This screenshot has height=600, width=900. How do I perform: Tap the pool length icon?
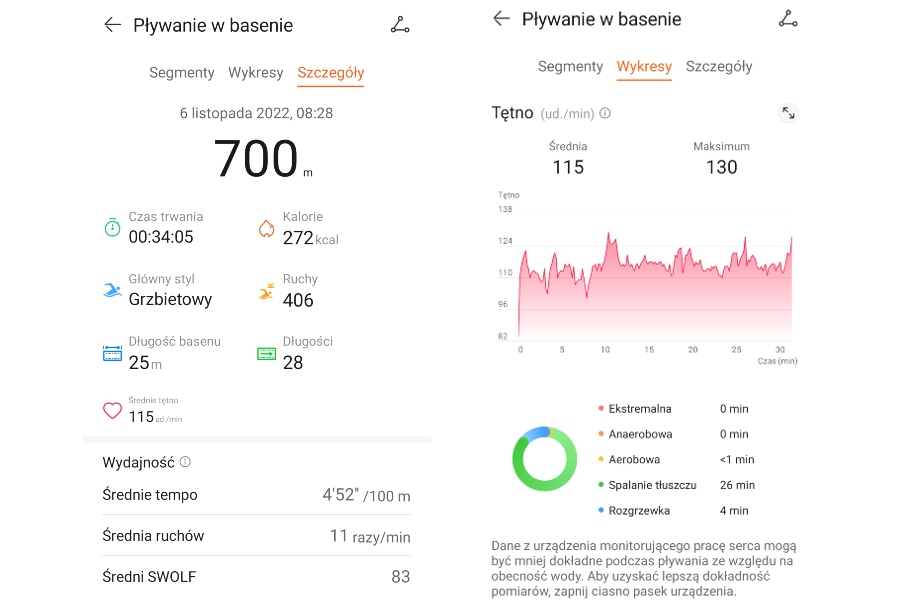tap(112, 353)
